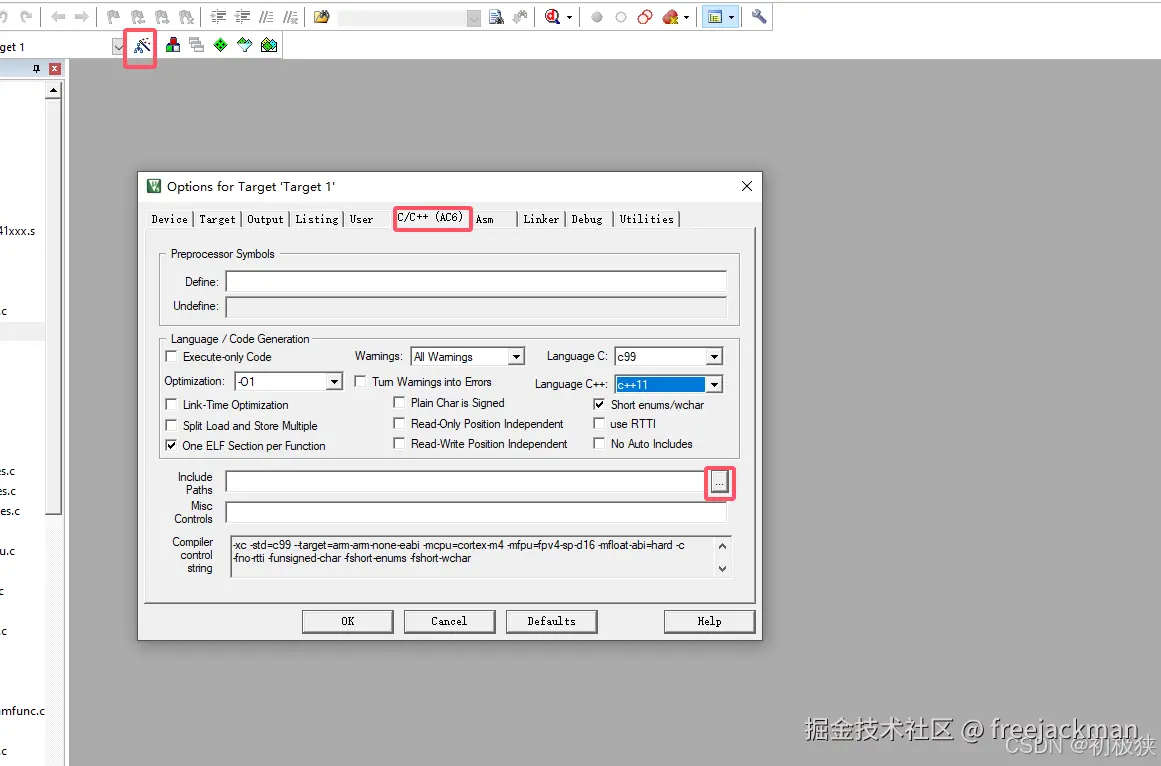Image resolution: width=1161 pixels, height=766 pixels.
Task: Open the Language C dropdown
Action: click(714, 357)
